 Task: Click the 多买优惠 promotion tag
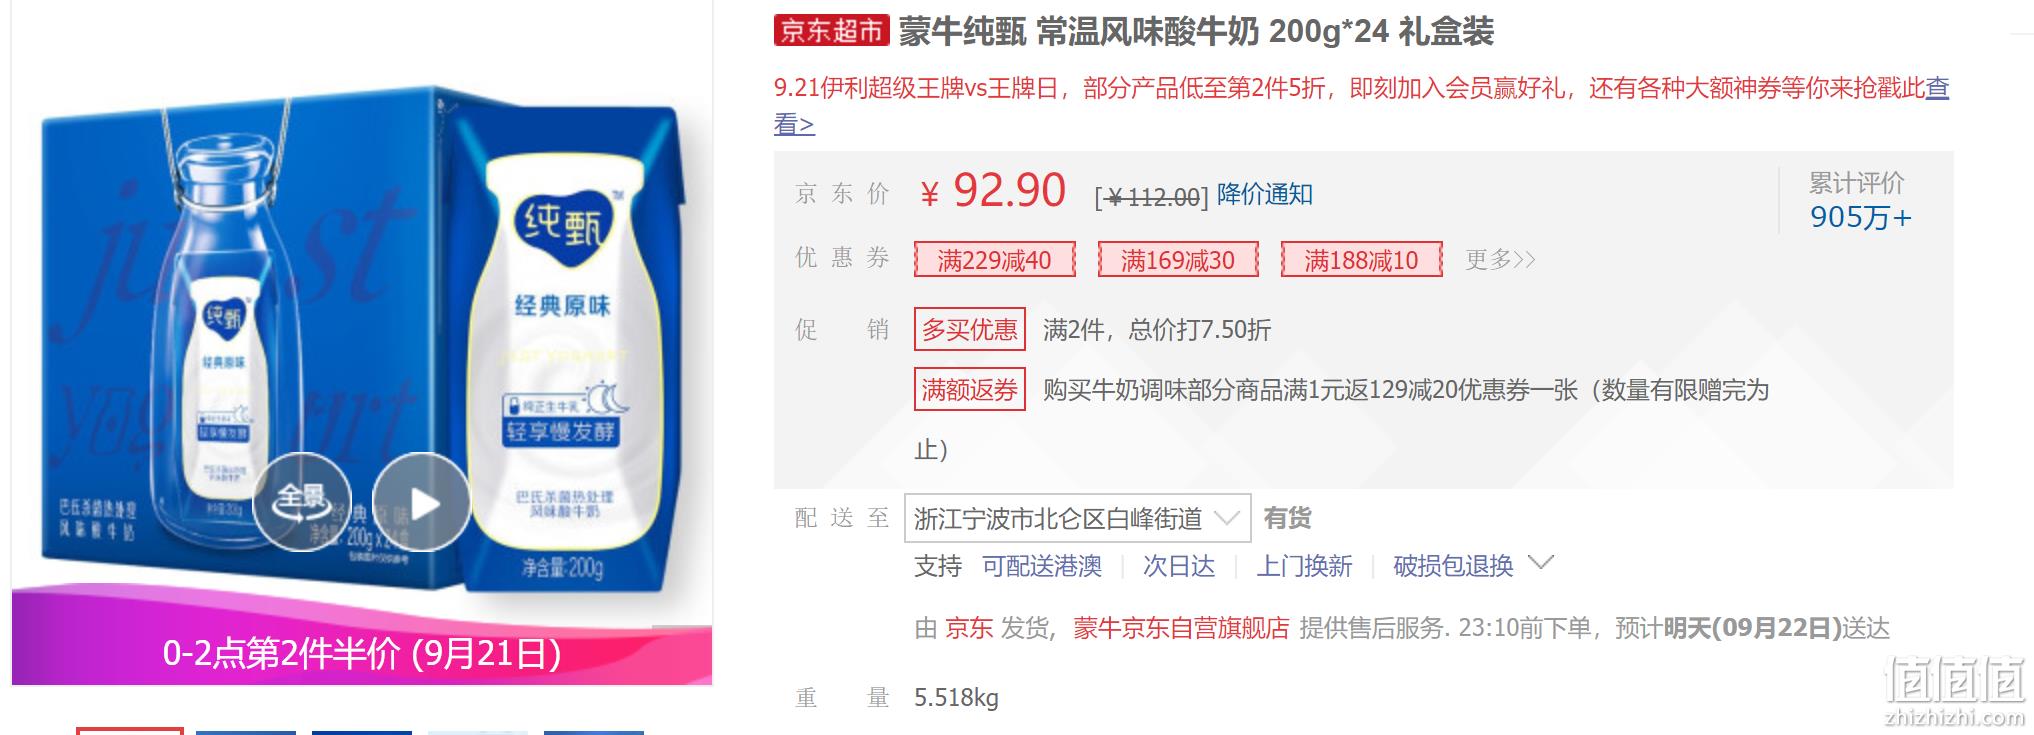point(970,329)
